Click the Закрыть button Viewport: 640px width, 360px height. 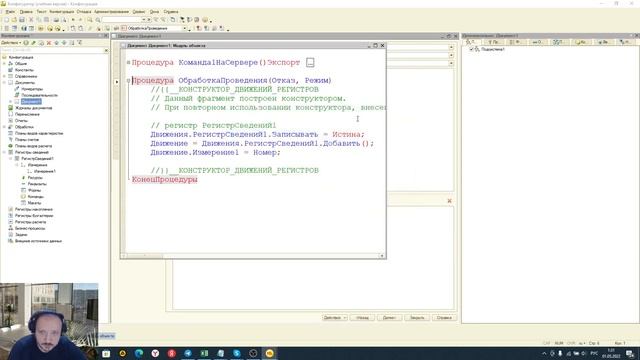417,318
